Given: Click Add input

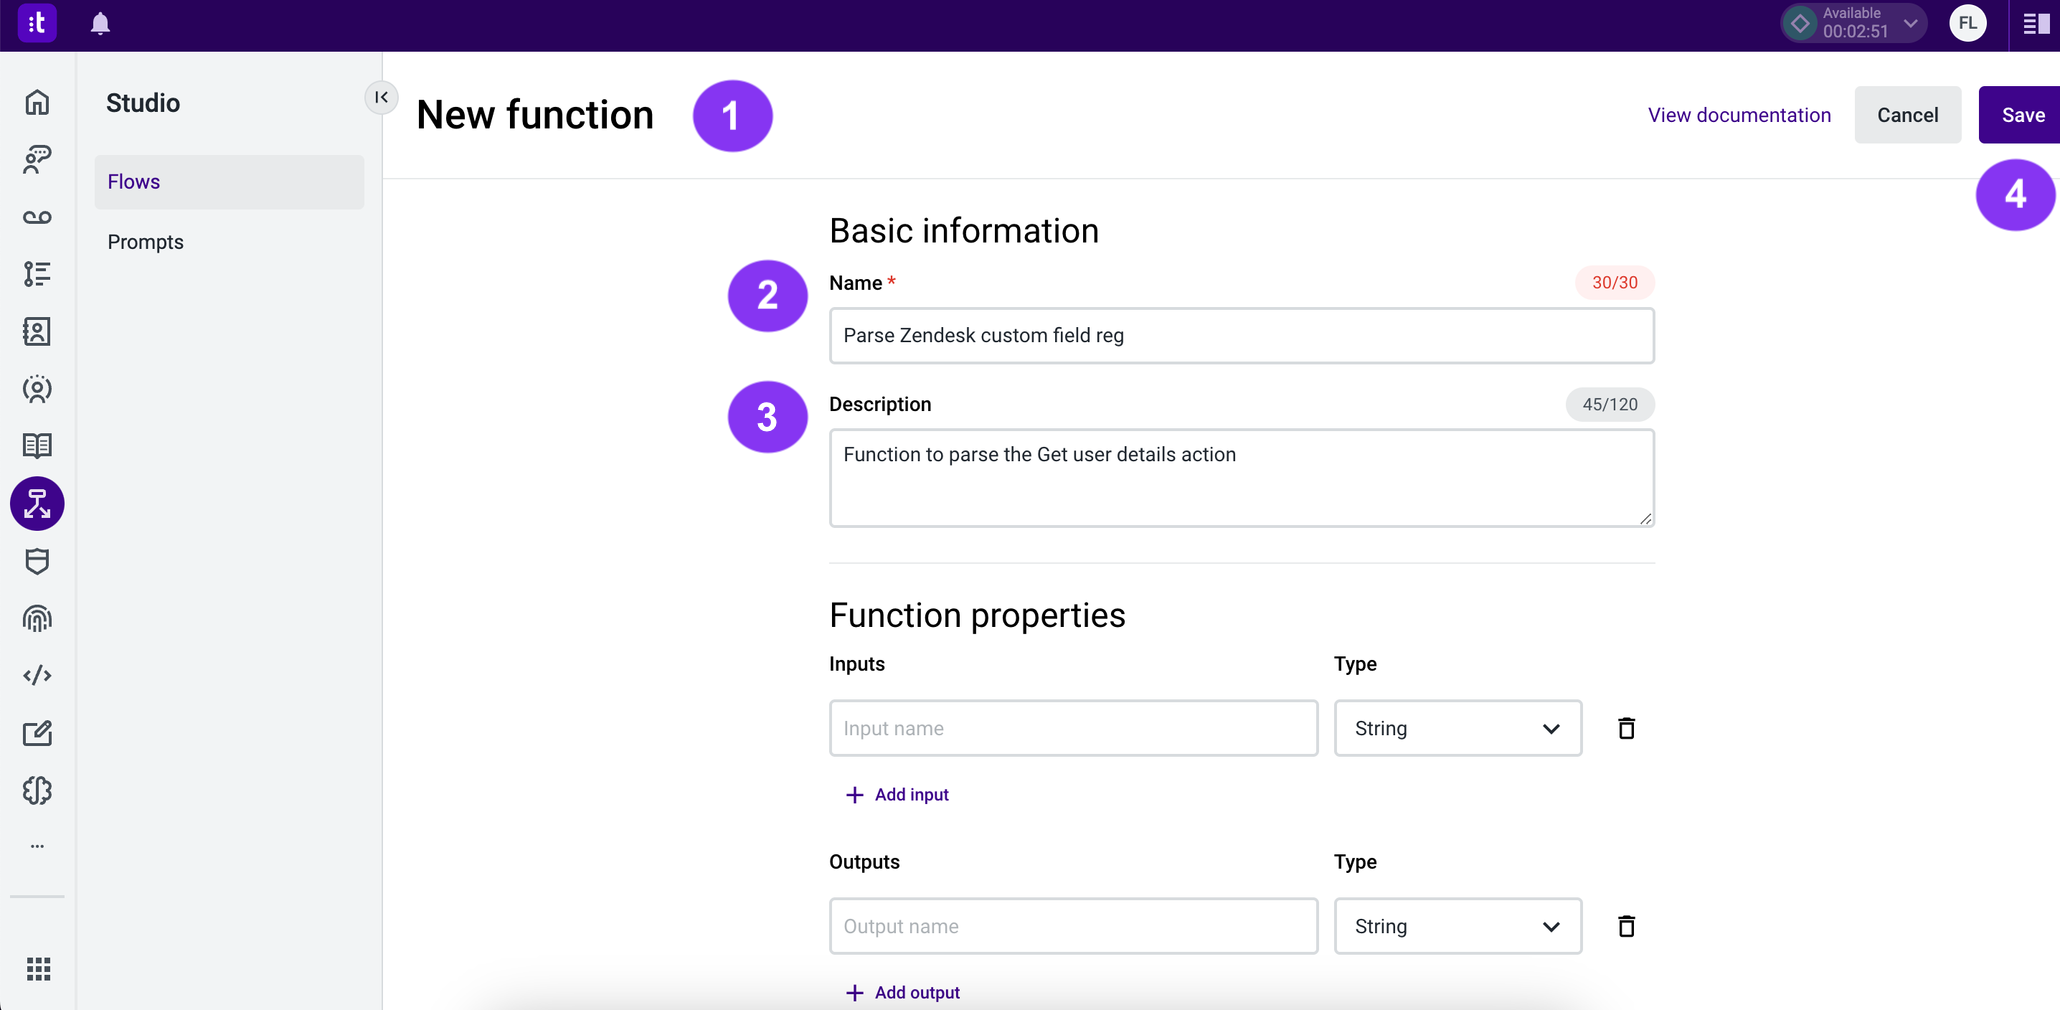Looking at the screenshot, I should (897, 795).
